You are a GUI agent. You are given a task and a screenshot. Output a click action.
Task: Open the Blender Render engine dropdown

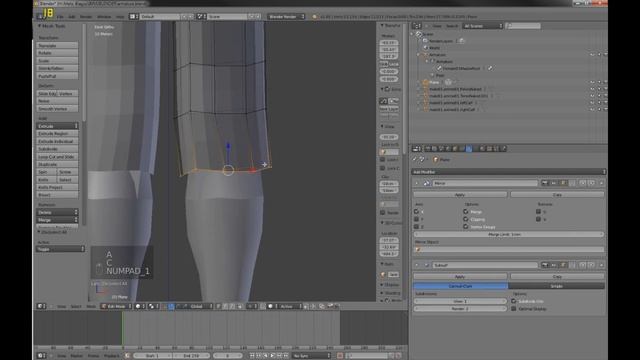pyautogui.click(x=286, y=17)
